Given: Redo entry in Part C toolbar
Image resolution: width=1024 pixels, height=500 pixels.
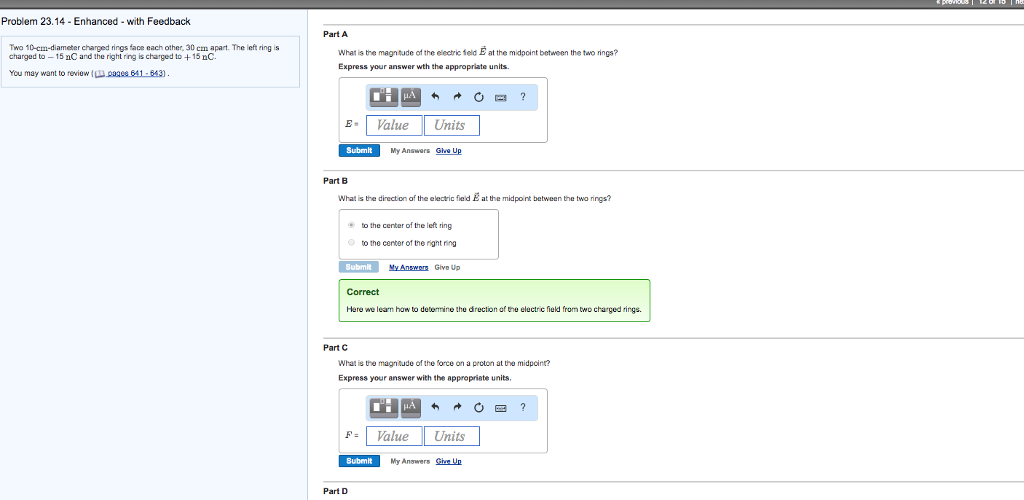Looking at the screenshot, I should coord(457,408).
